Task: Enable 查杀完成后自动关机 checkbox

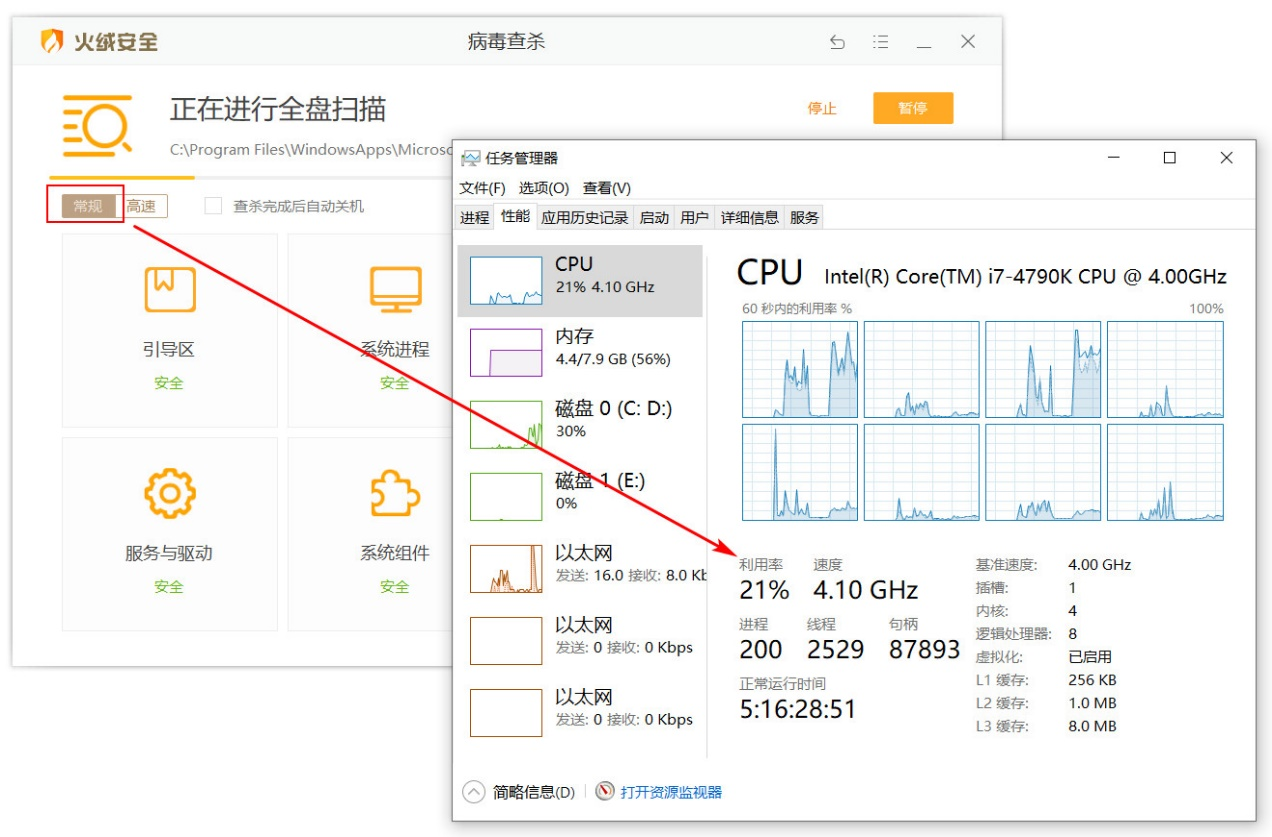Action: (x=213, y=206)
